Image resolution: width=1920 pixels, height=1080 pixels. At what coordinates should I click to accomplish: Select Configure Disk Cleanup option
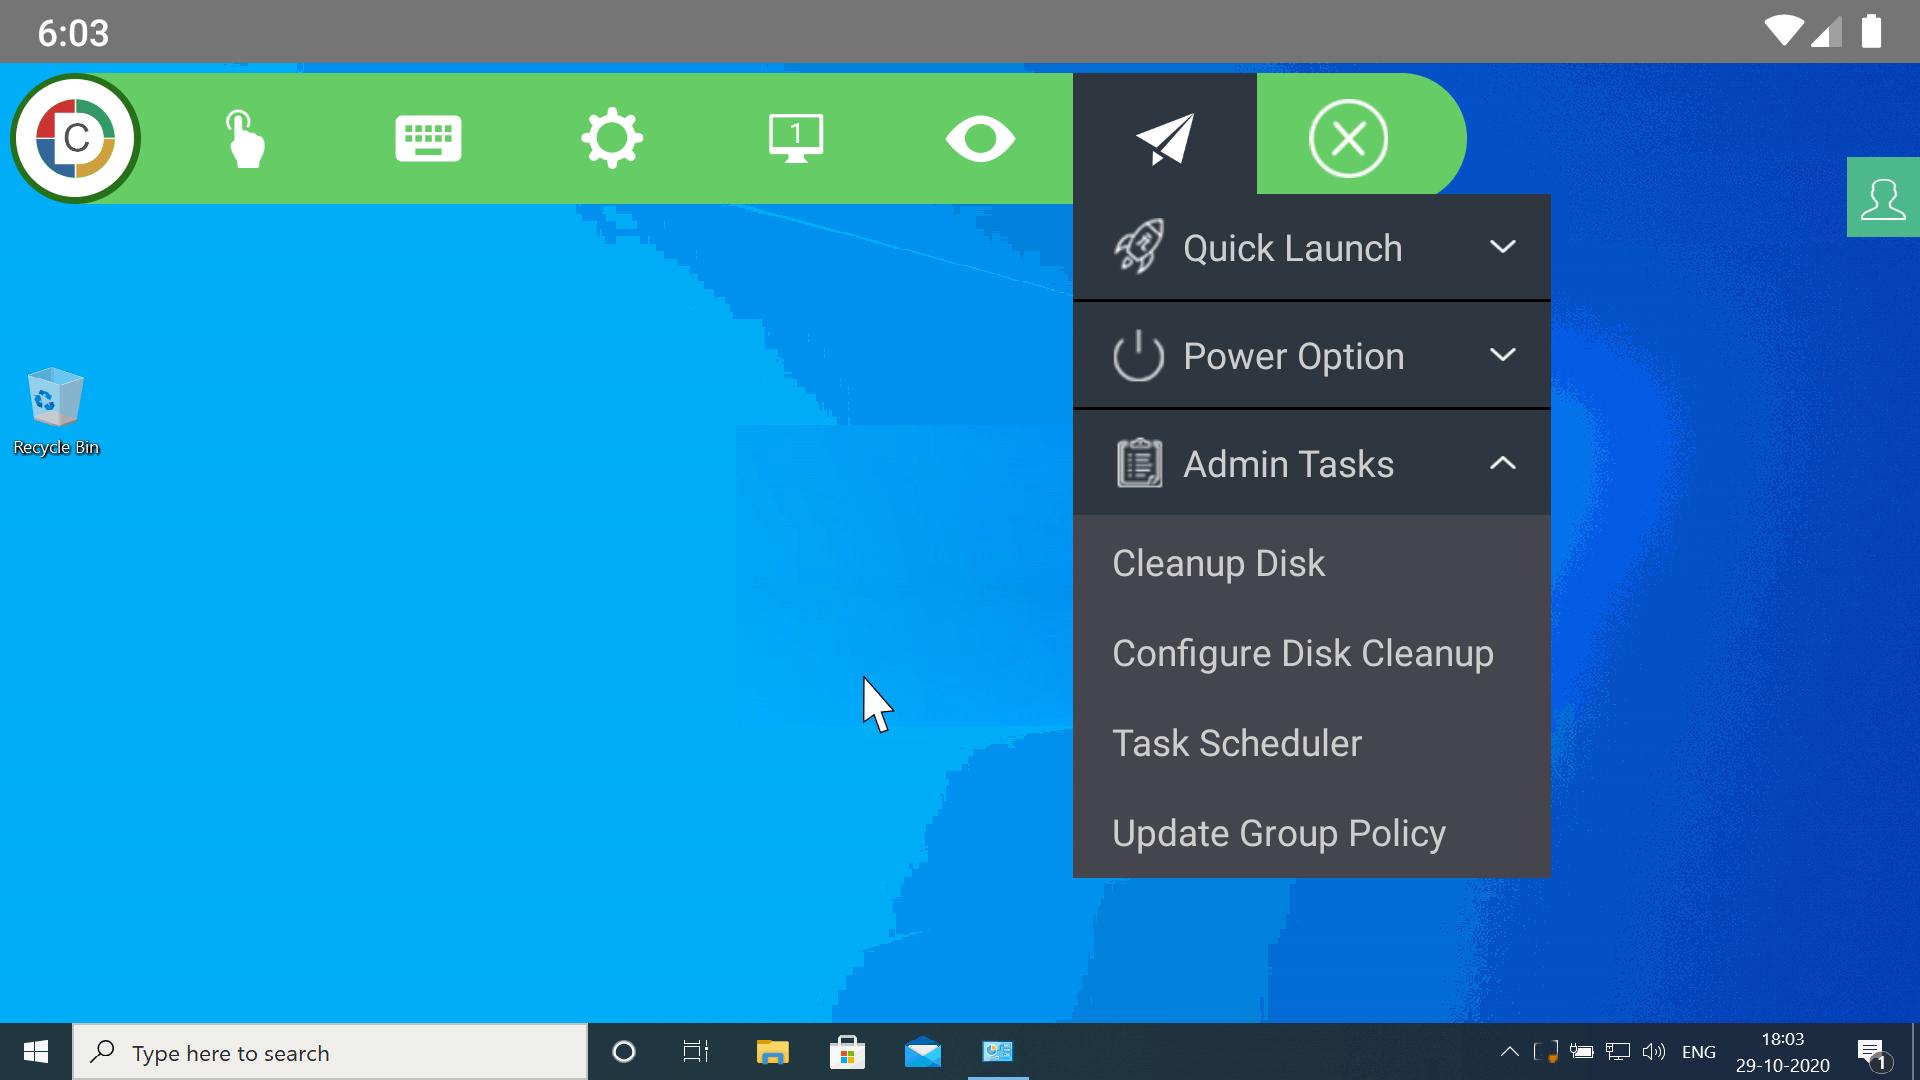[x=1303, y=651]
